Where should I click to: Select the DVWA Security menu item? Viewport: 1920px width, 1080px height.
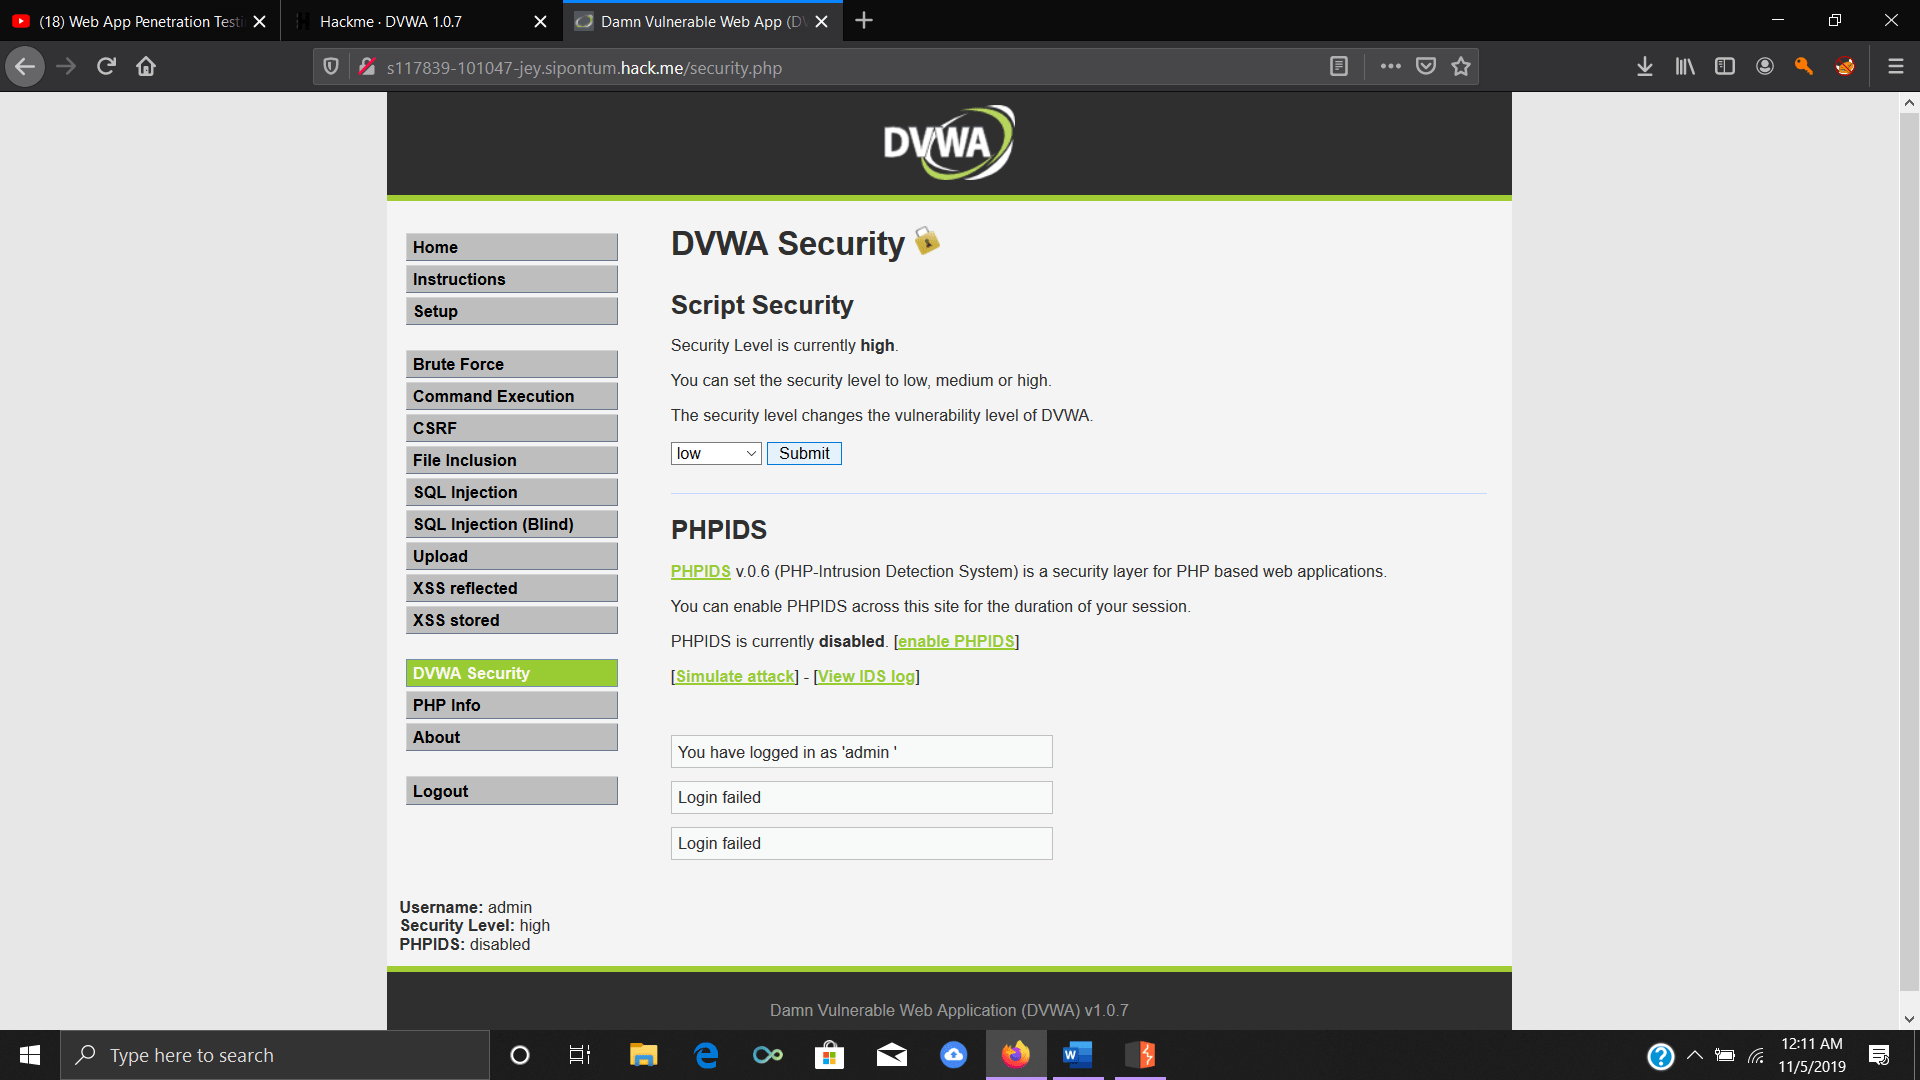tap(512, 673)
